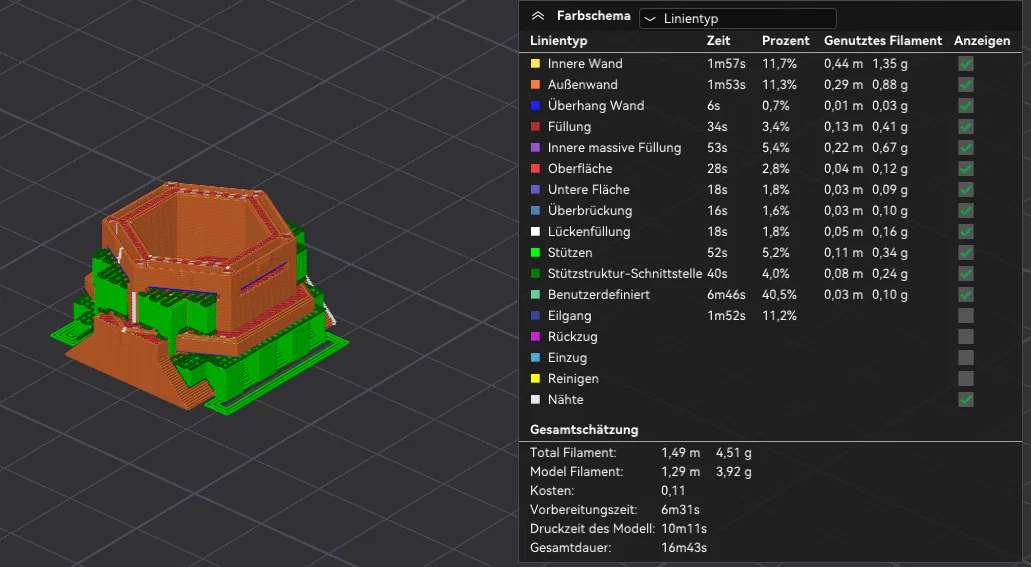Click the bright green Stützen swatch
Screen dimensions: 1031x567
coord(535,253)
